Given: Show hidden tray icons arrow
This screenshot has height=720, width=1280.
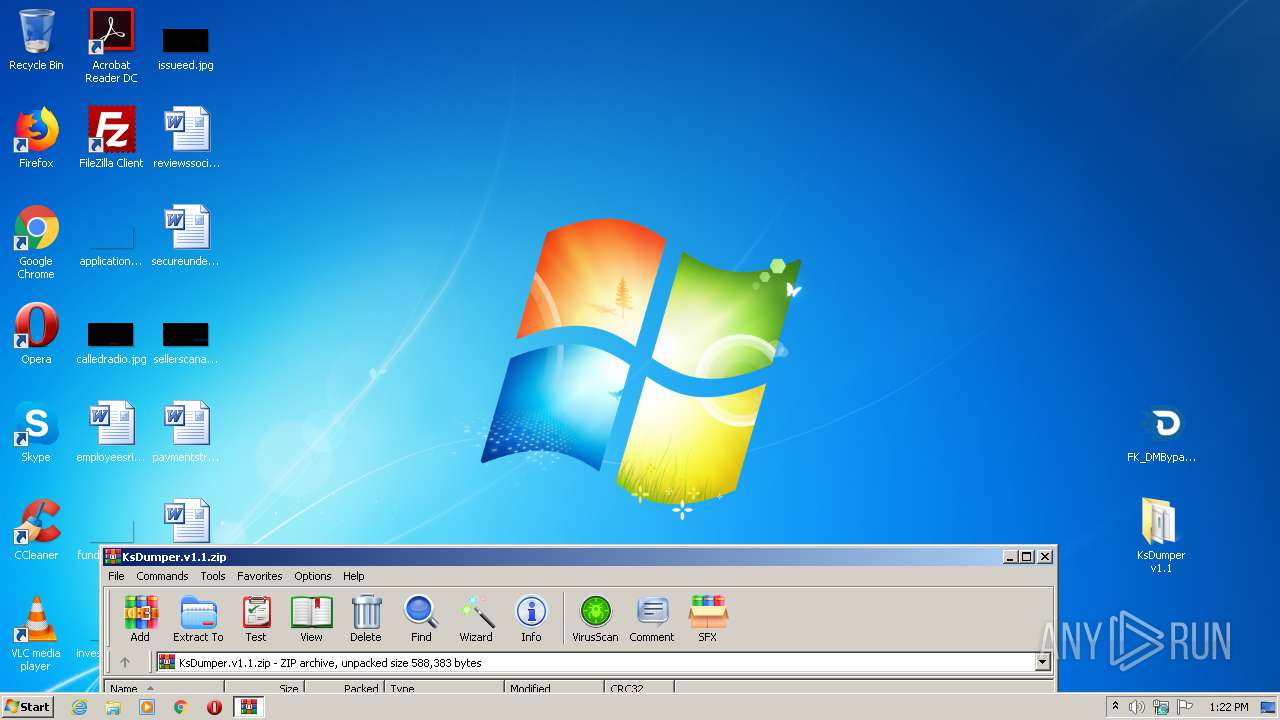Looking at the screenshot, I should point(1115,707).
